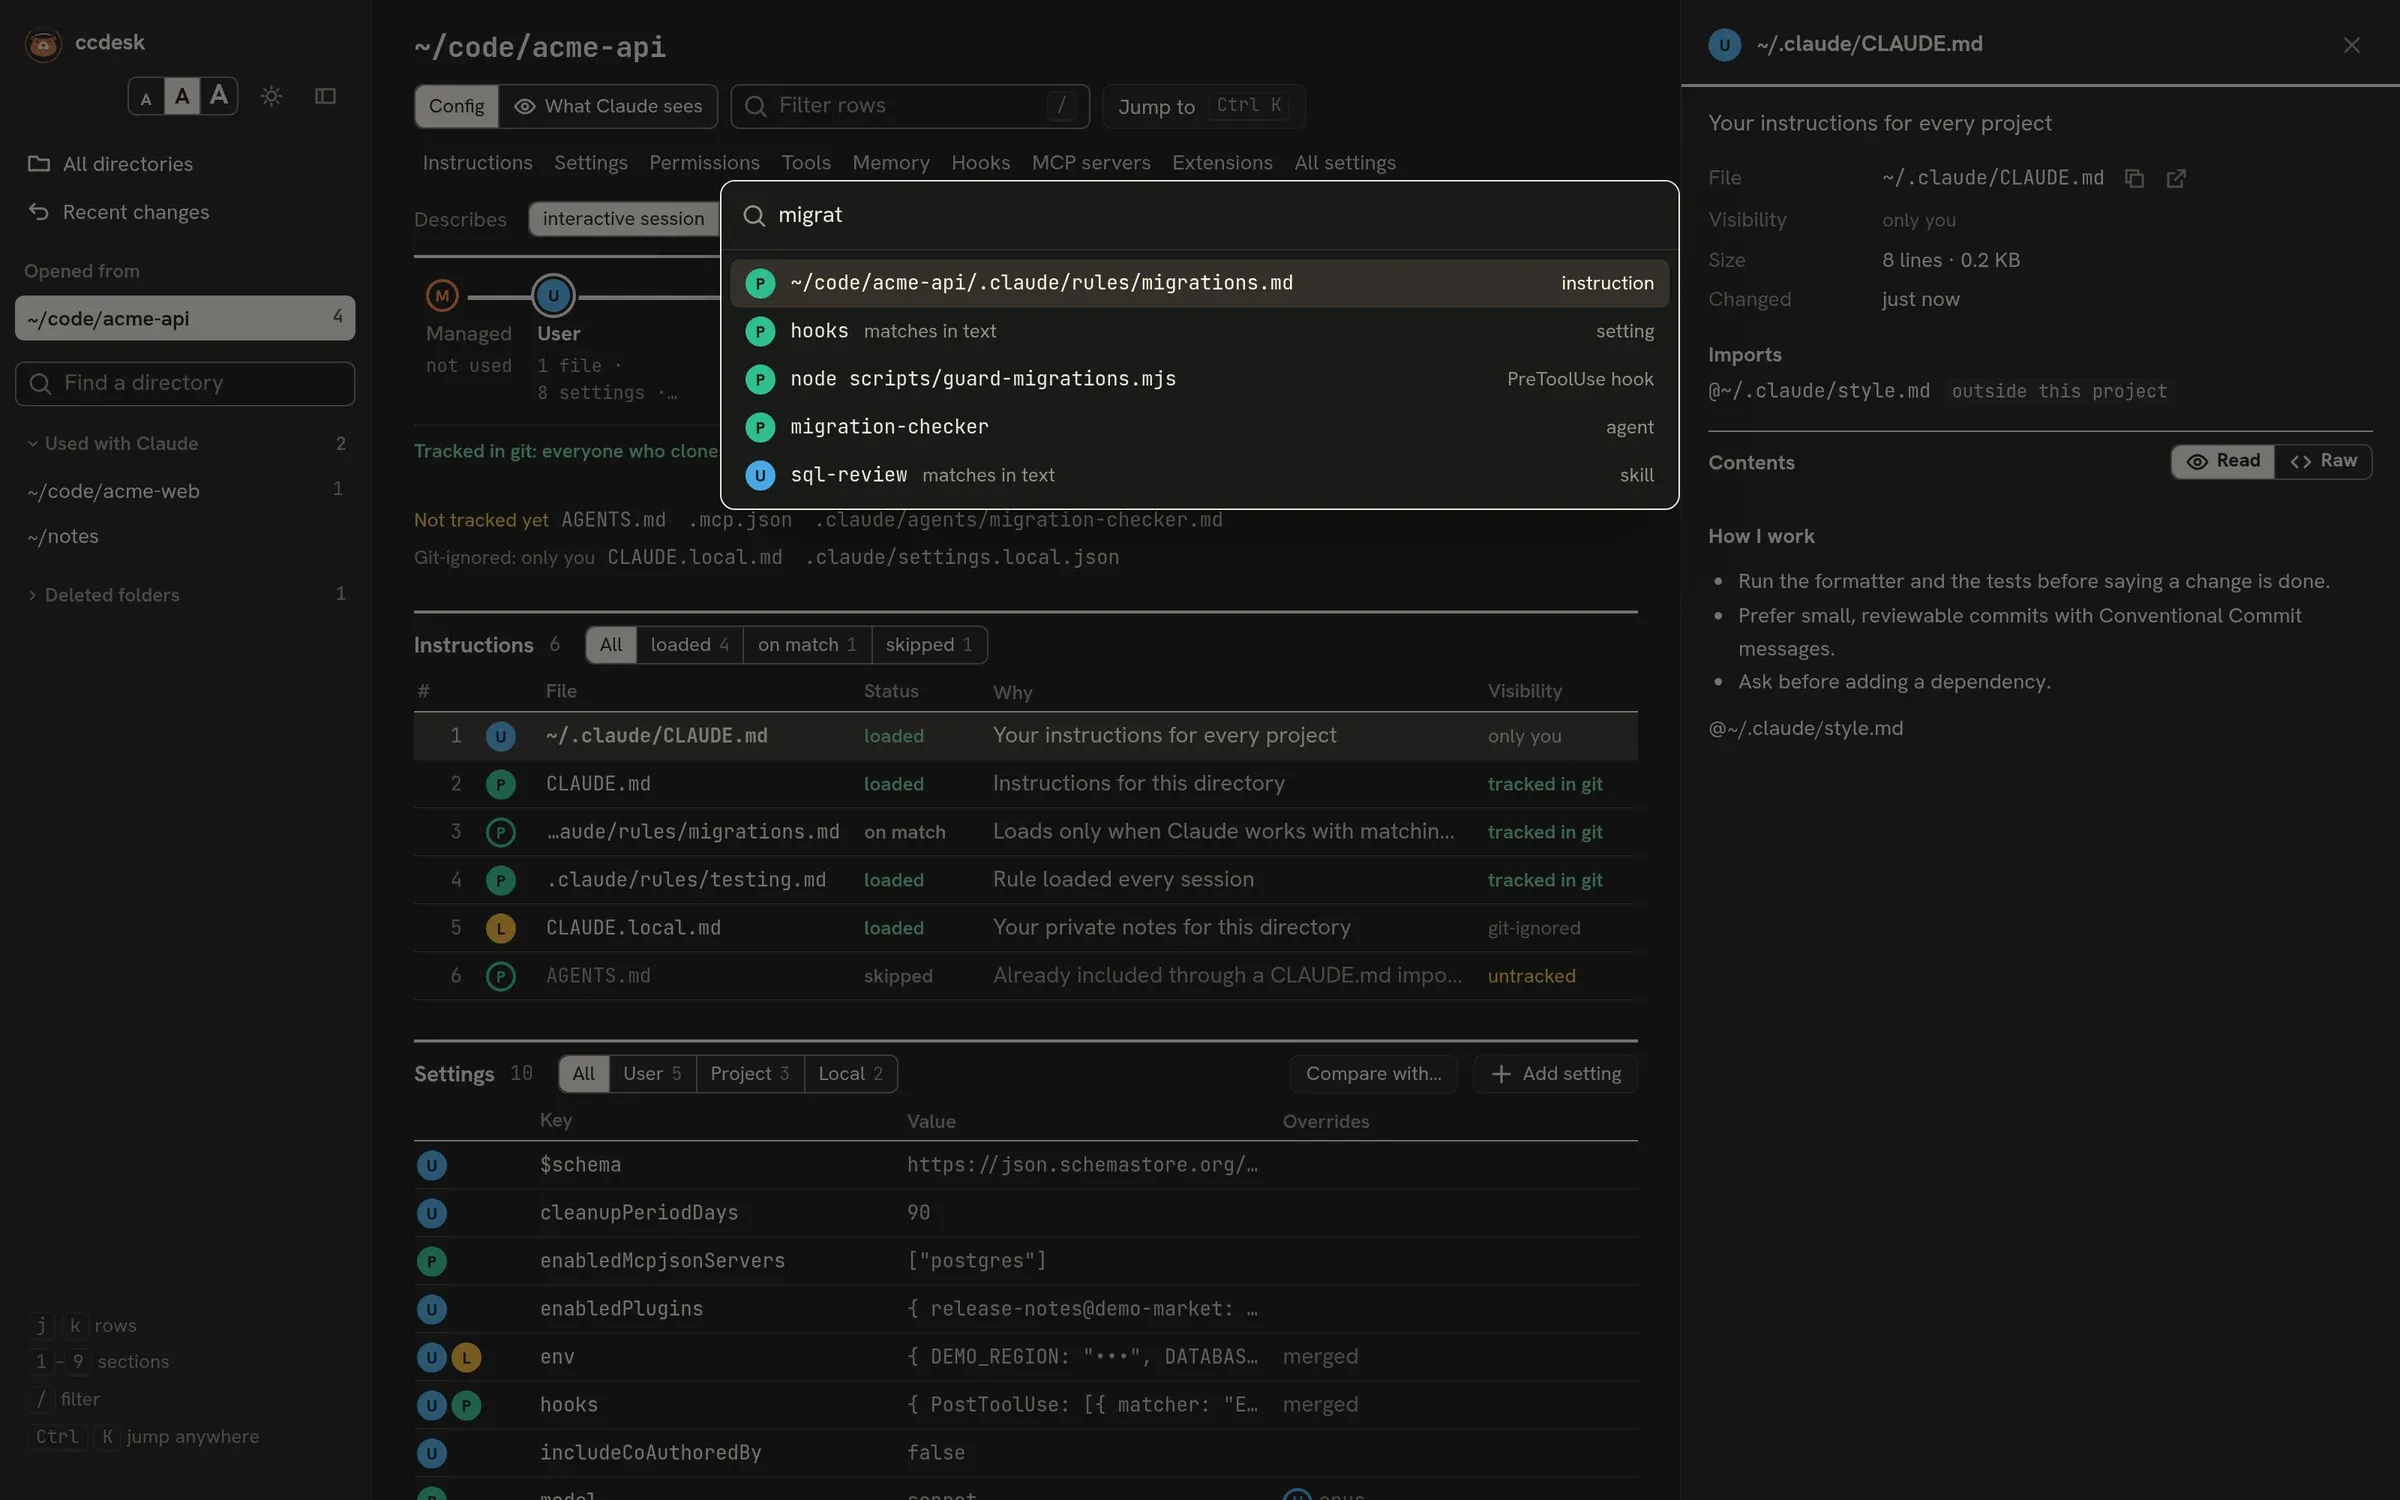Collapse the Used with Claude group
2400x1500 pixels.
(185, 443)
